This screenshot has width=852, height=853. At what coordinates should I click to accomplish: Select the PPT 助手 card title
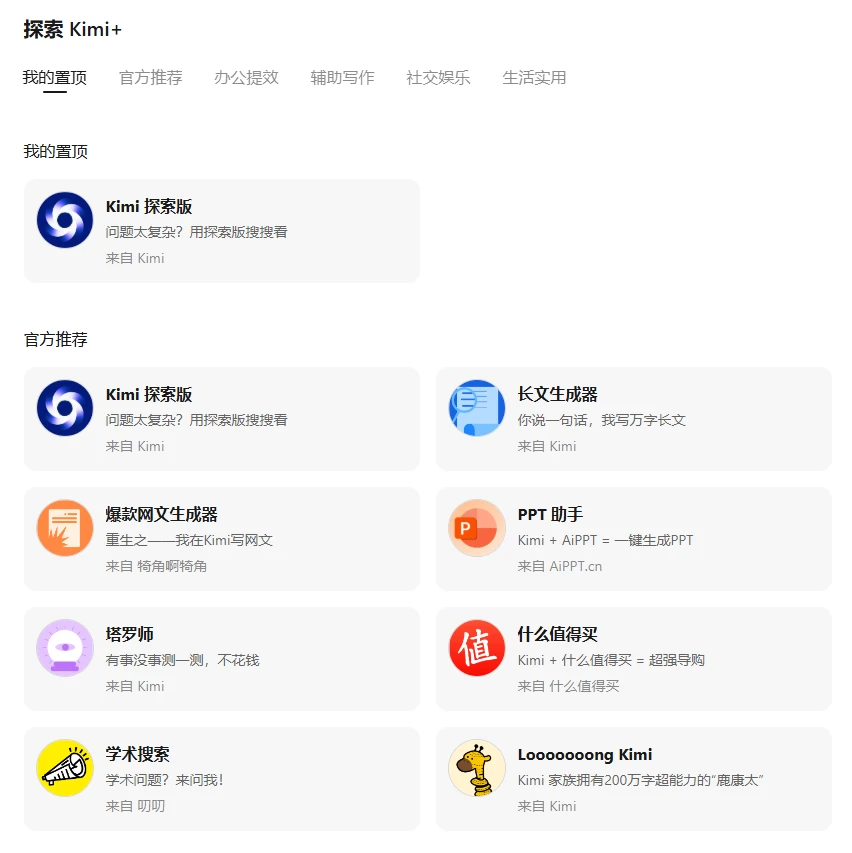pos(550,515)
